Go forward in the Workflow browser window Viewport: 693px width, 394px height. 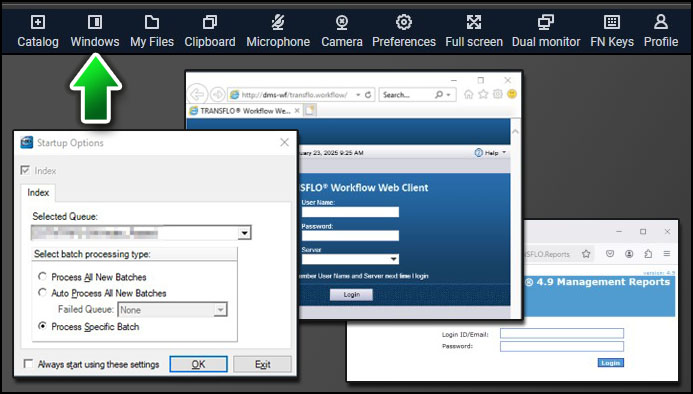217,94
